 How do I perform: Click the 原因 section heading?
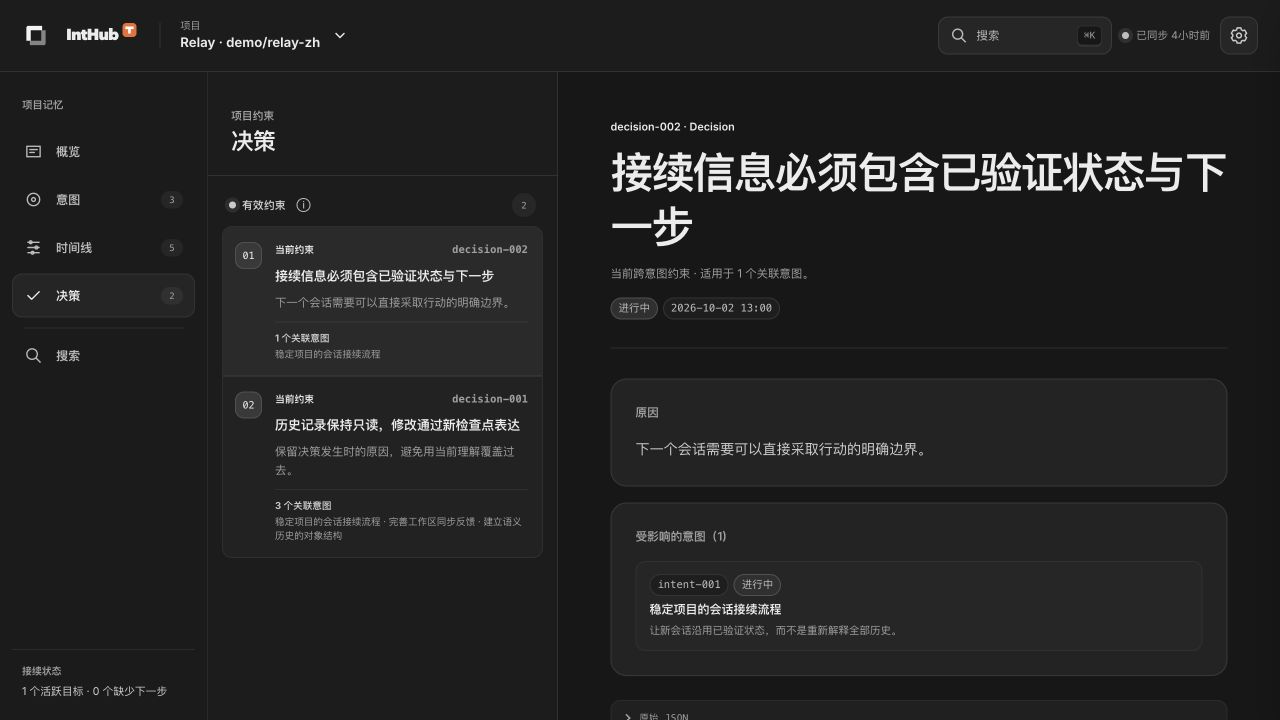coord(647,412)
